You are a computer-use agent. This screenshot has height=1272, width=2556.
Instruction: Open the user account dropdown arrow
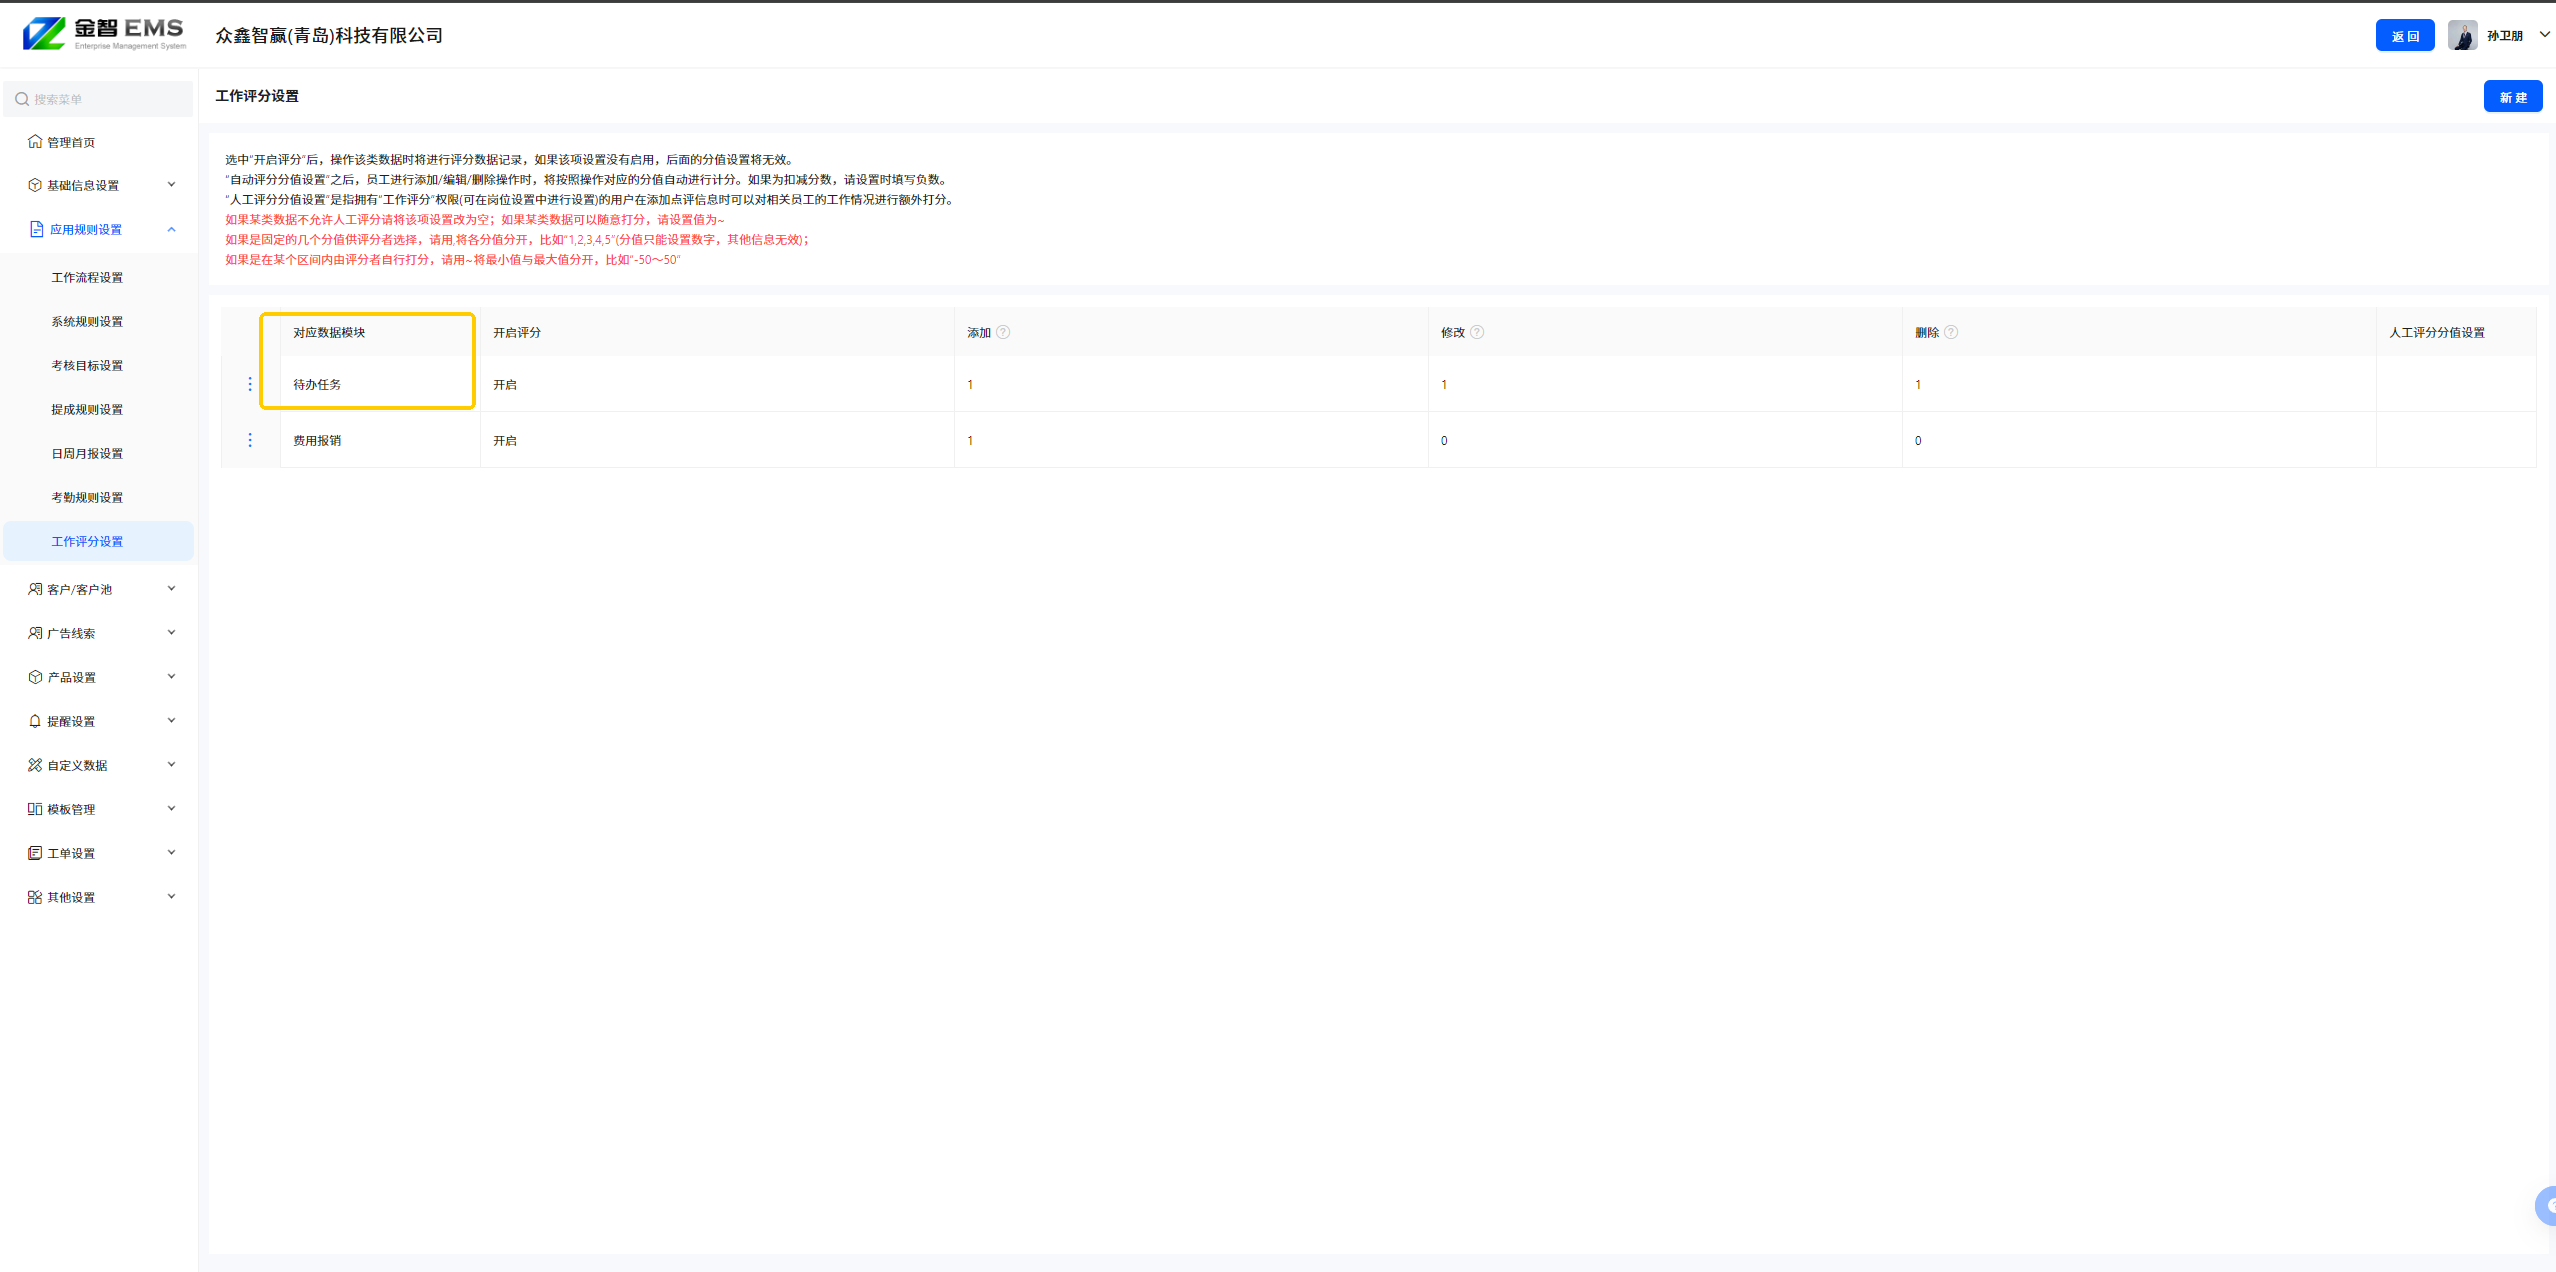click(2544, 35)
